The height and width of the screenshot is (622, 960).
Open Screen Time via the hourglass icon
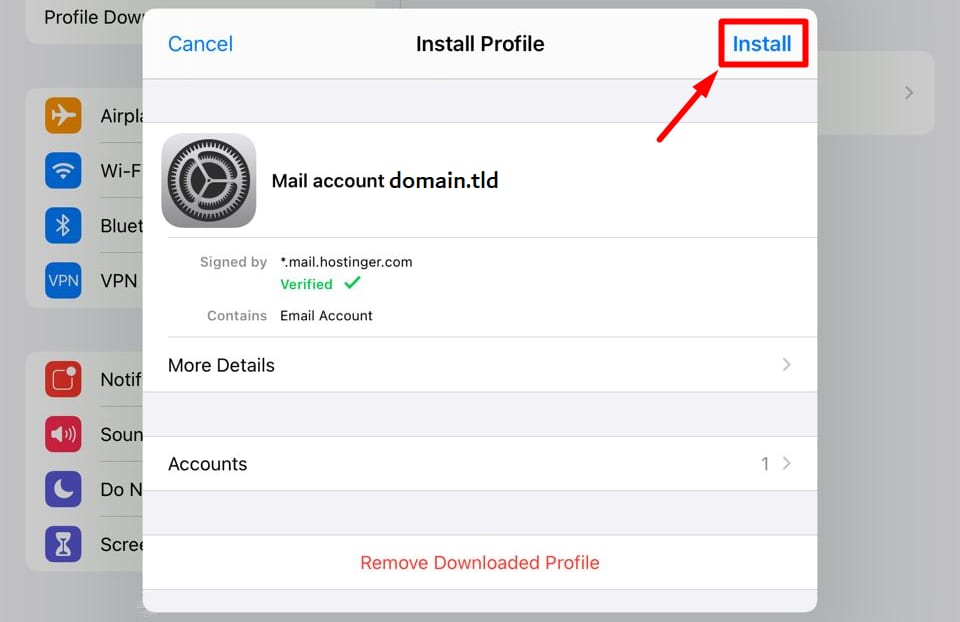63,544
